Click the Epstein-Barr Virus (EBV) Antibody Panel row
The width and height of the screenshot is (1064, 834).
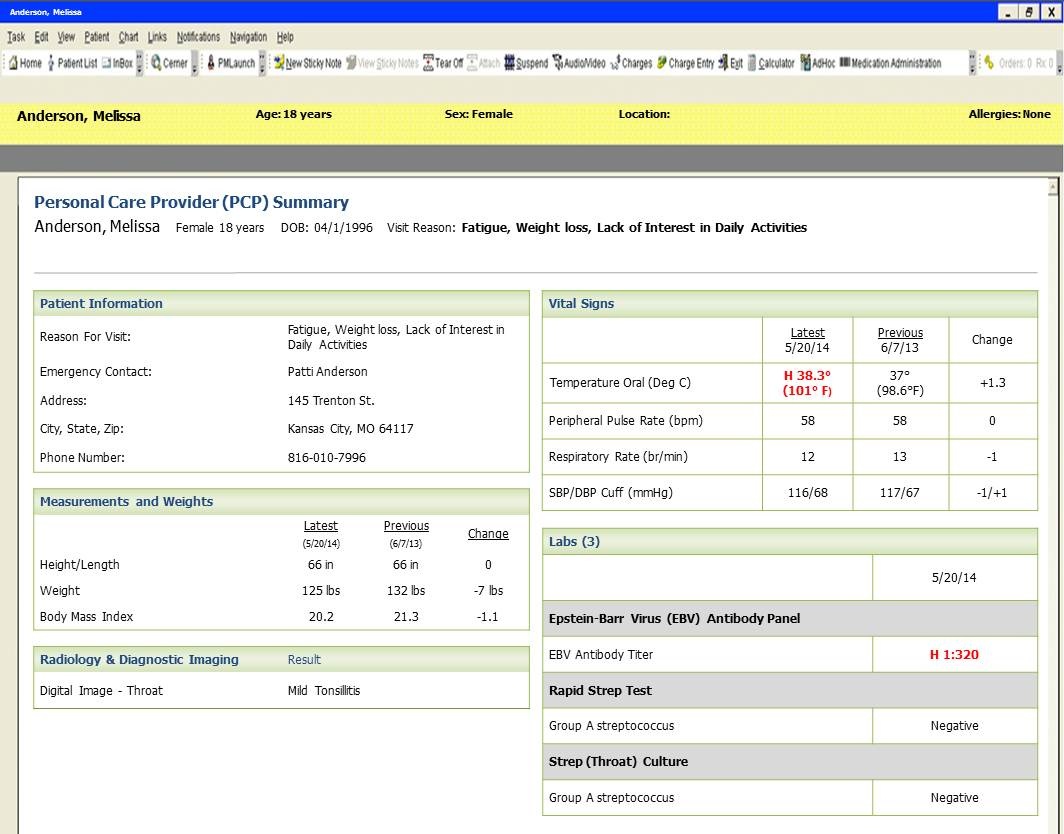click(790, 619)
